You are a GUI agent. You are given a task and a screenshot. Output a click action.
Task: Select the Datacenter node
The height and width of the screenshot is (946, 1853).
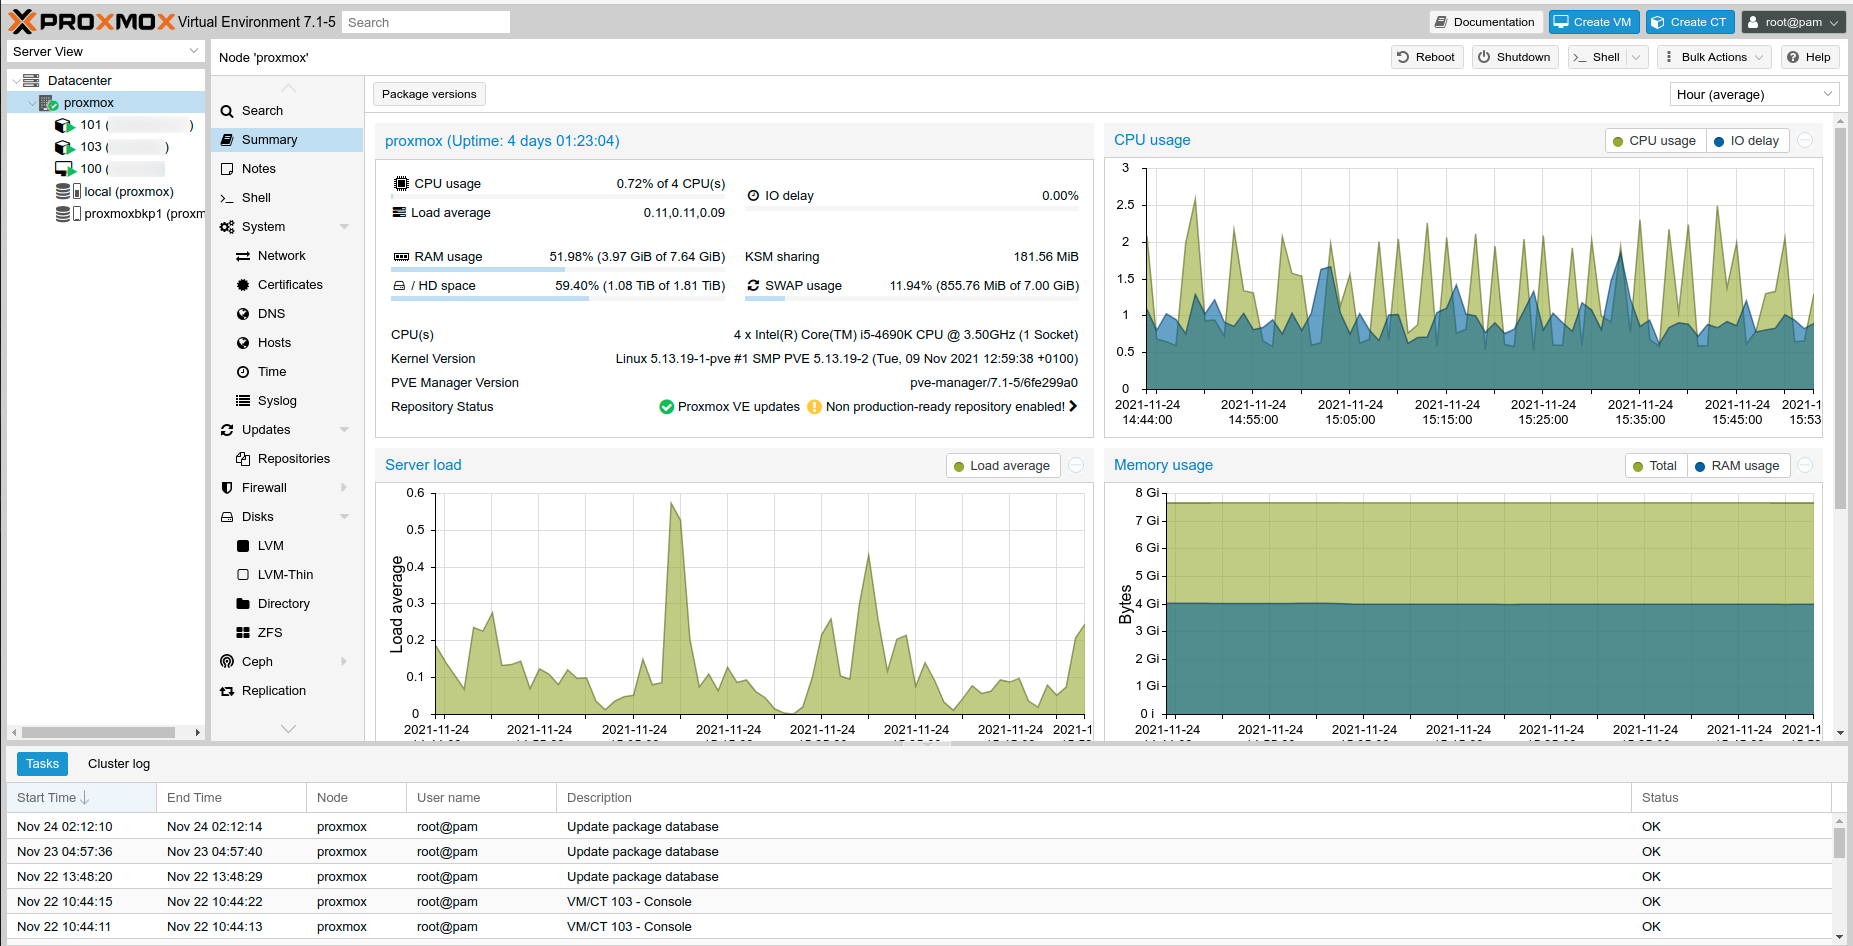(x=79, y=80)
